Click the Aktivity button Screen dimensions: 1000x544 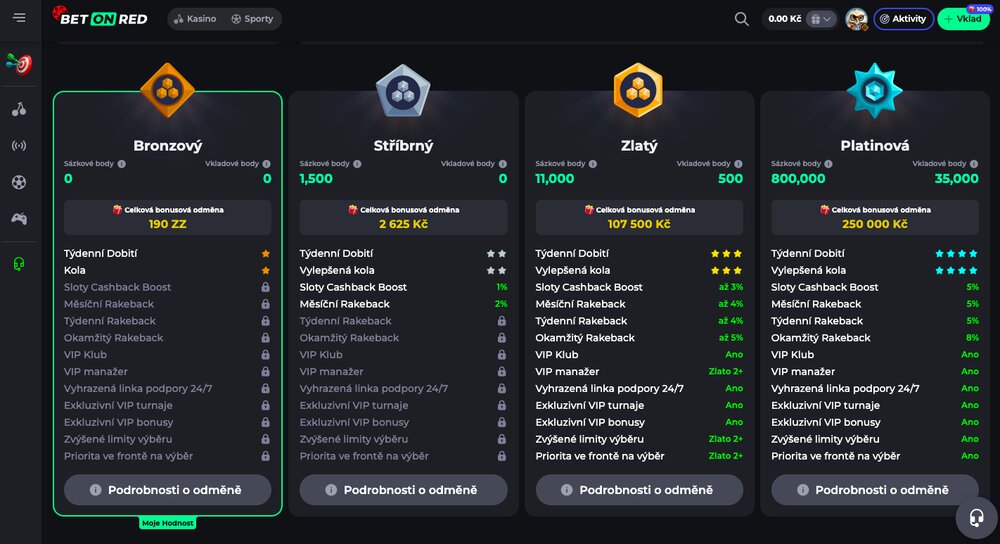point(904,19)
